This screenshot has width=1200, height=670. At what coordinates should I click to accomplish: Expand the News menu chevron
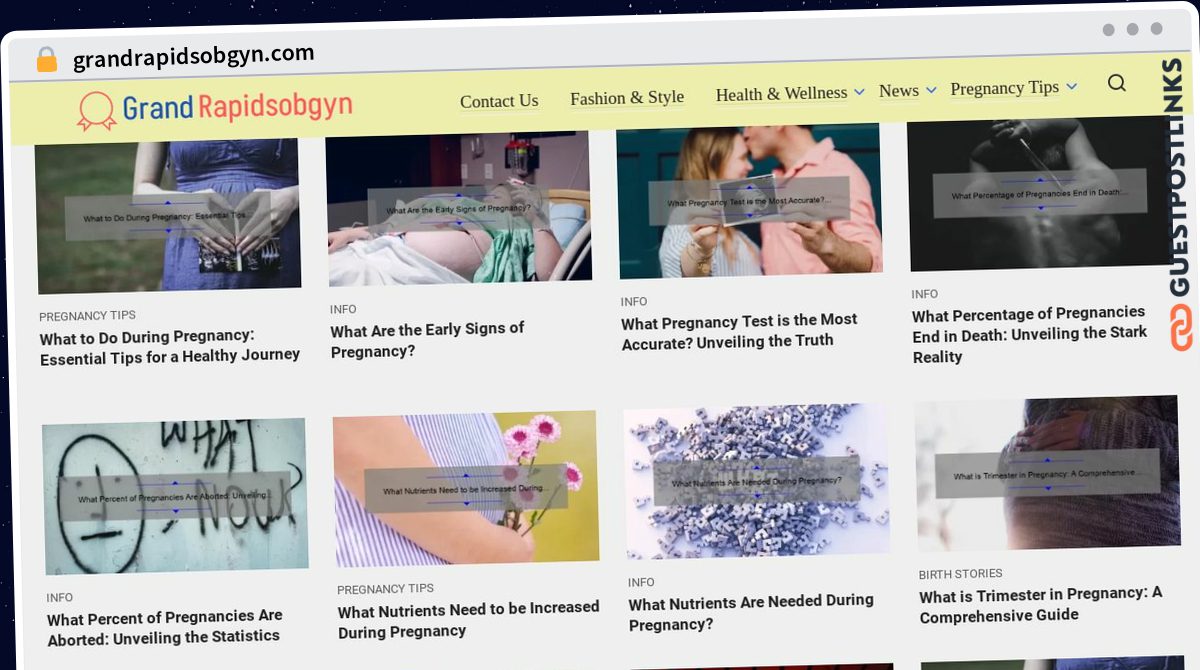(x=931, y=90)
